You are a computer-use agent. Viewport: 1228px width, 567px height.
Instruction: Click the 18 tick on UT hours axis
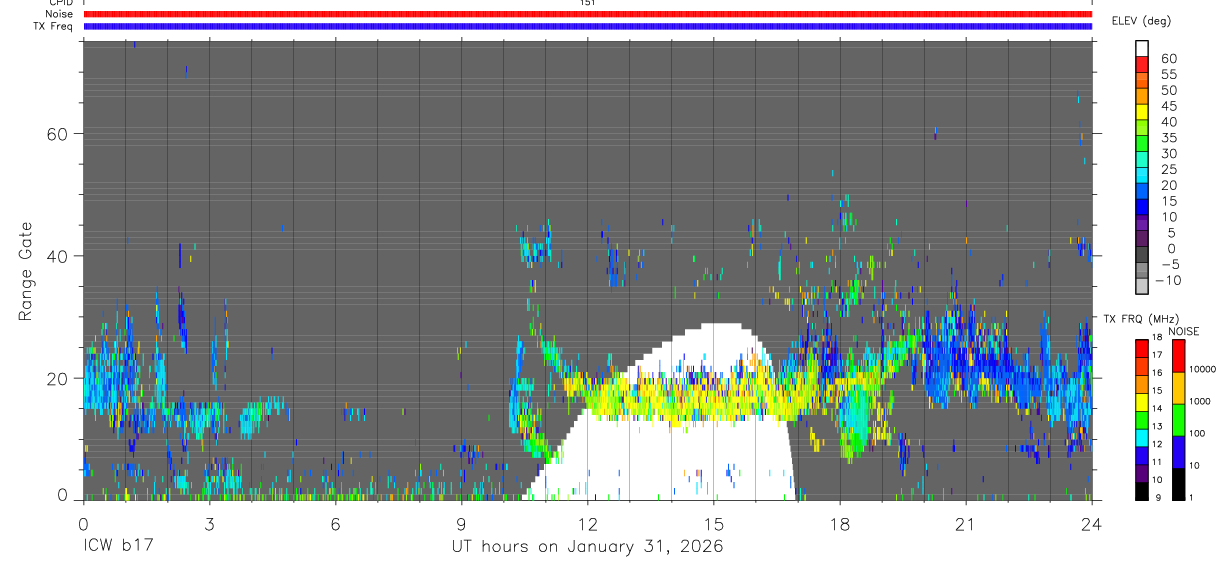point(839,524)
